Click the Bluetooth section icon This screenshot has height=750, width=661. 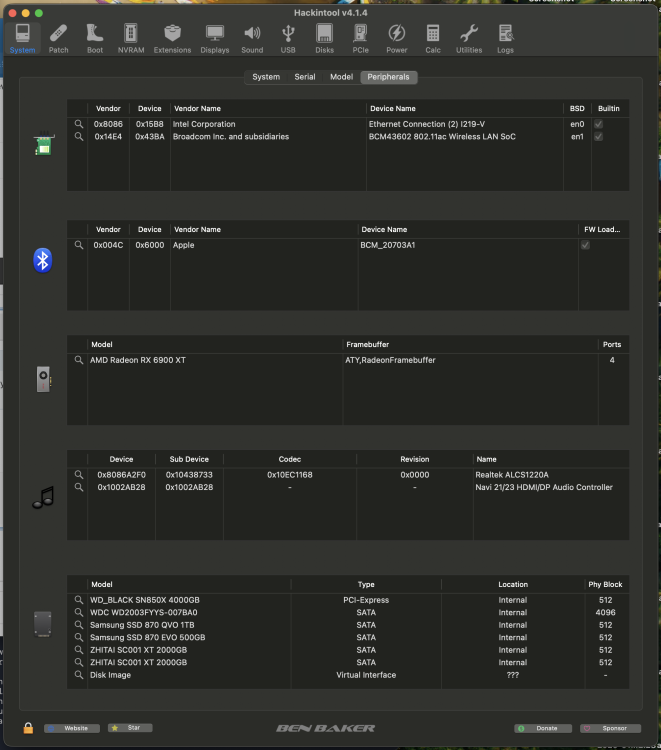[43, 260]
